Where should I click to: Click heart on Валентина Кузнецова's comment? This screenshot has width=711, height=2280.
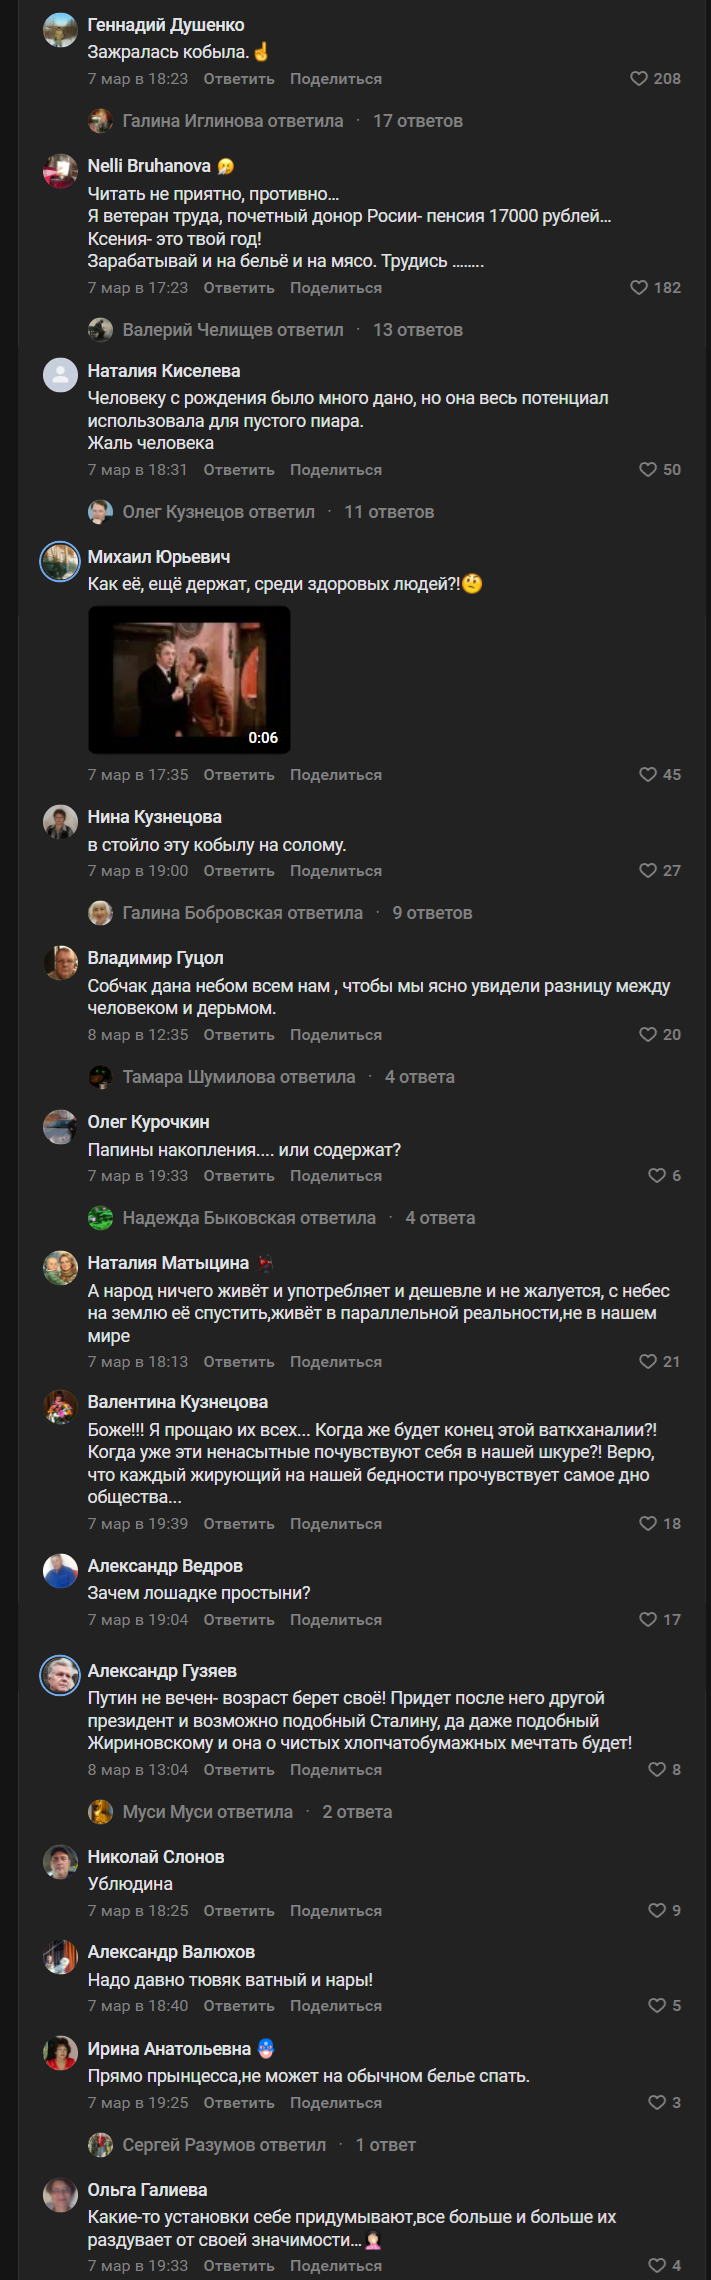click(x=648, y=1524)
